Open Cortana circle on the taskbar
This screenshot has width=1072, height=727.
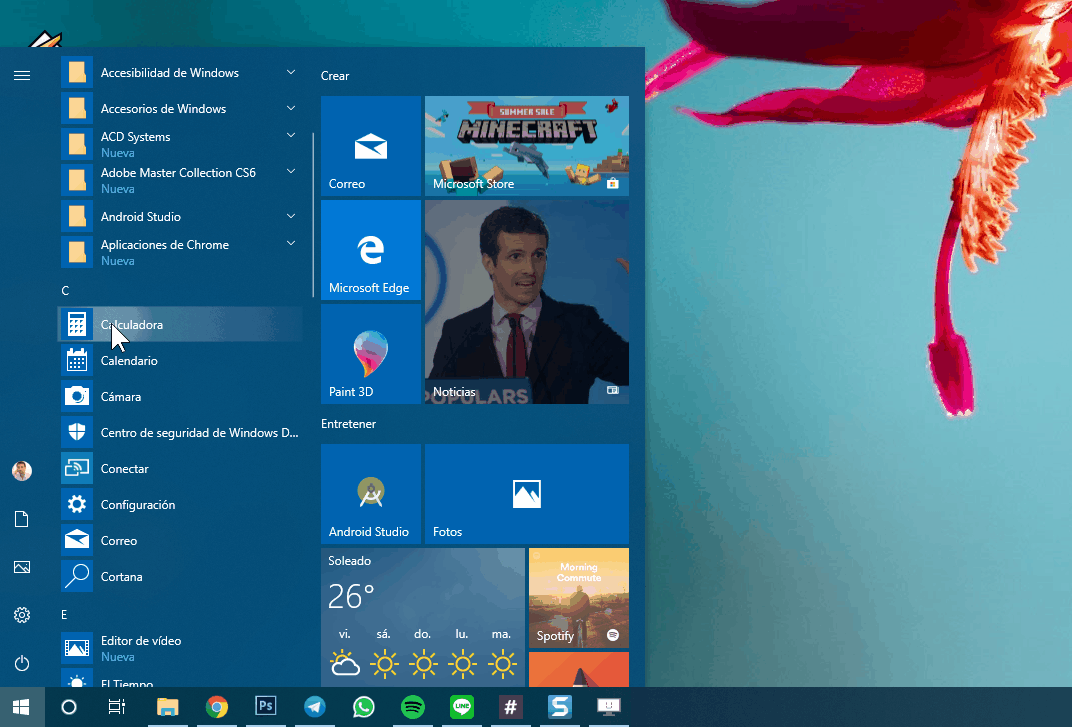click(x=69, y=706)
